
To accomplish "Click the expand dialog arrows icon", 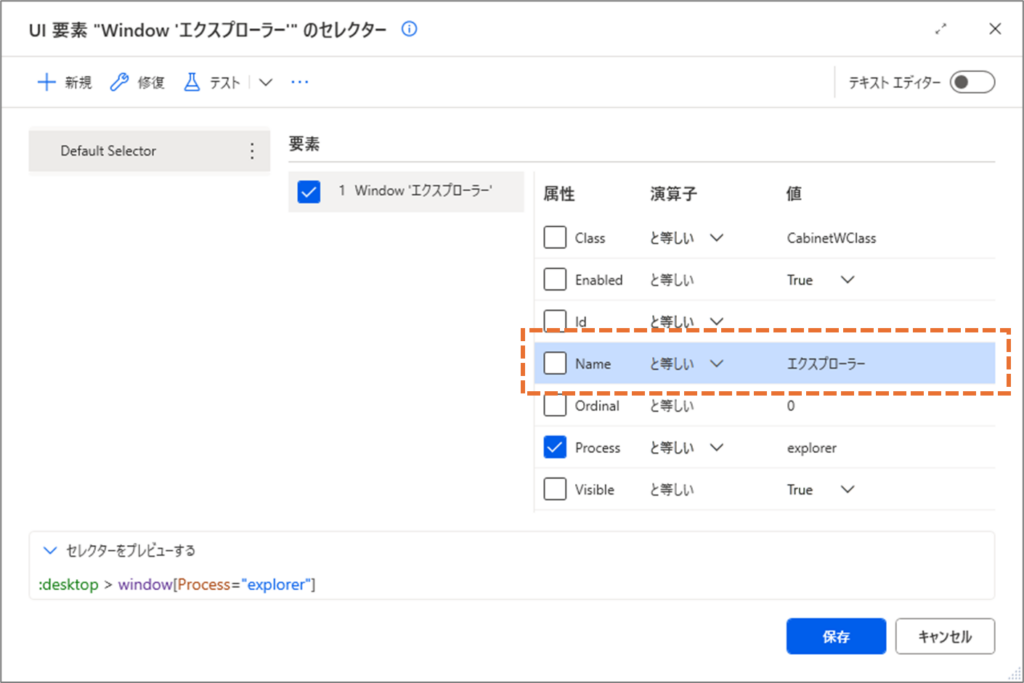I will pyautogui.click(x=940, y=29).
